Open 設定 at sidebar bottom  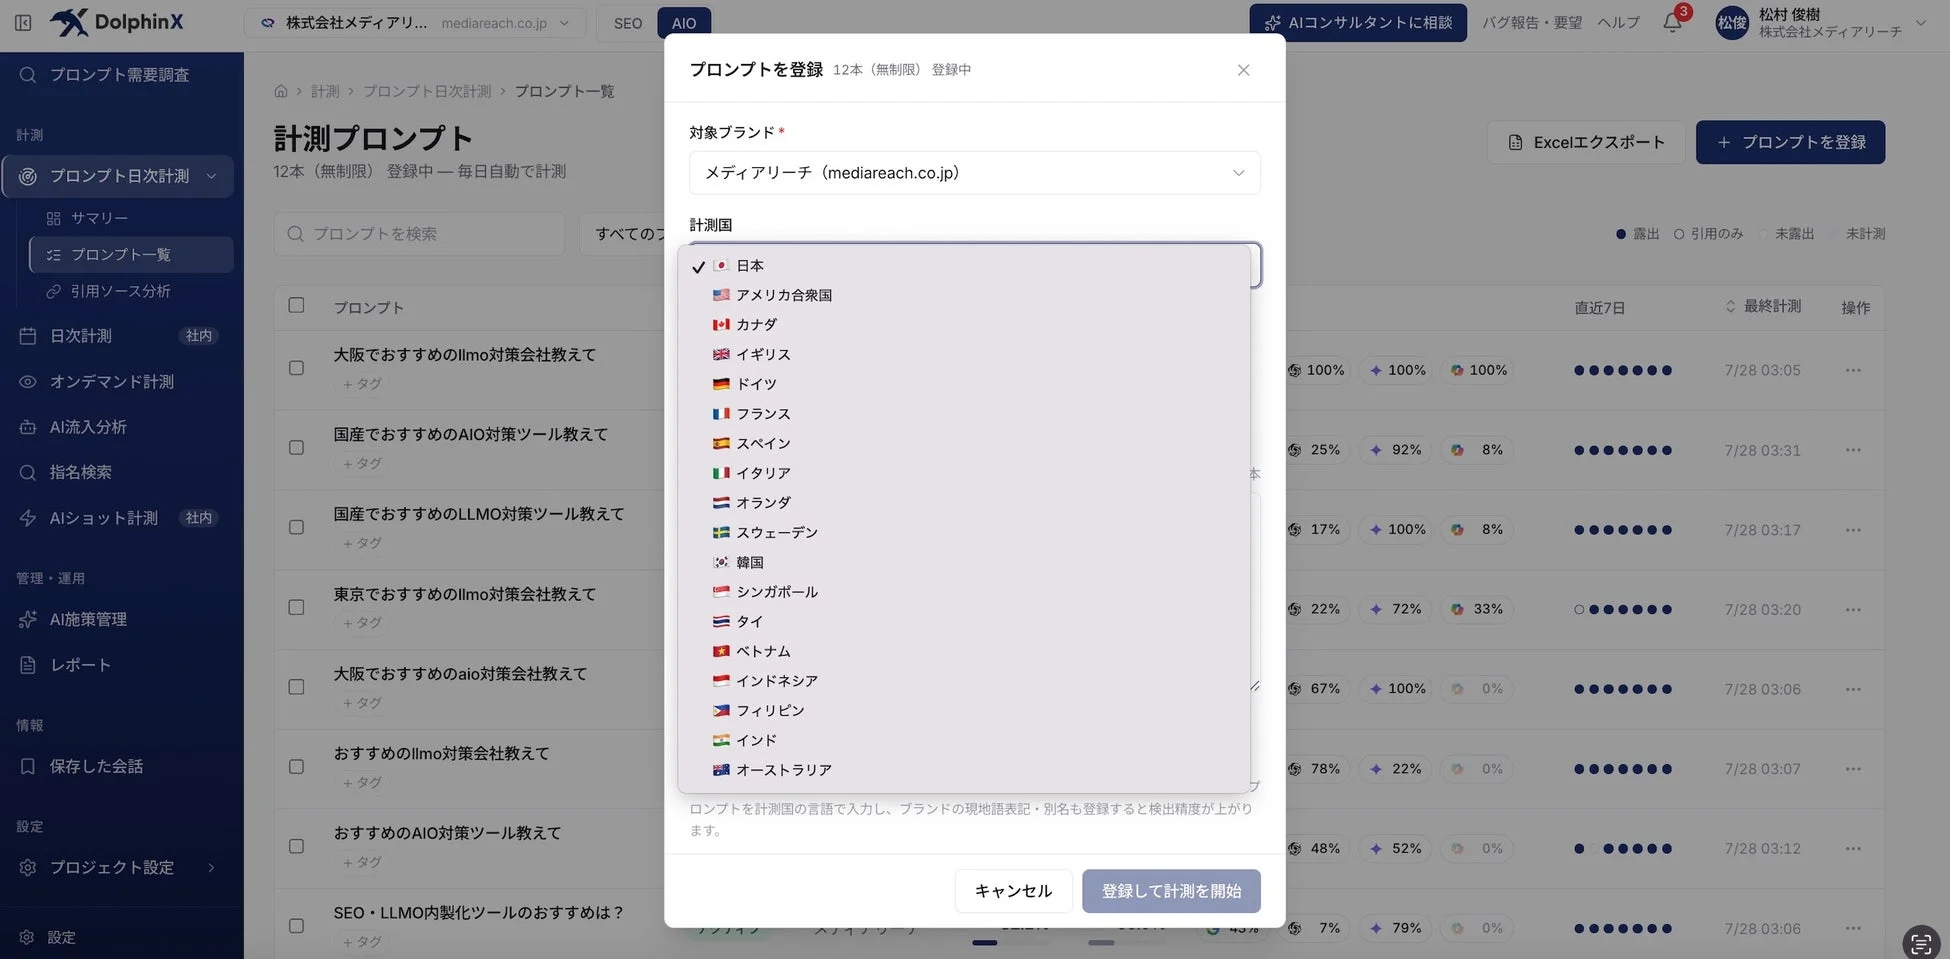(61, 937)
